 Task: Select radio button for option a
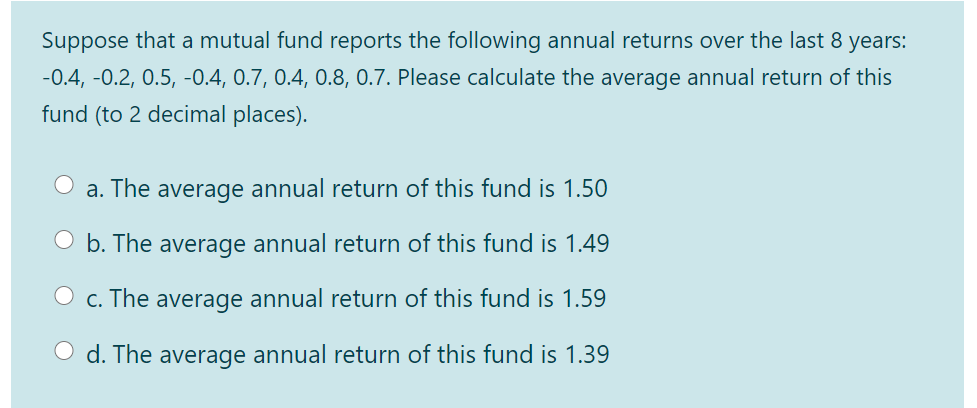[x=64, y=184]
